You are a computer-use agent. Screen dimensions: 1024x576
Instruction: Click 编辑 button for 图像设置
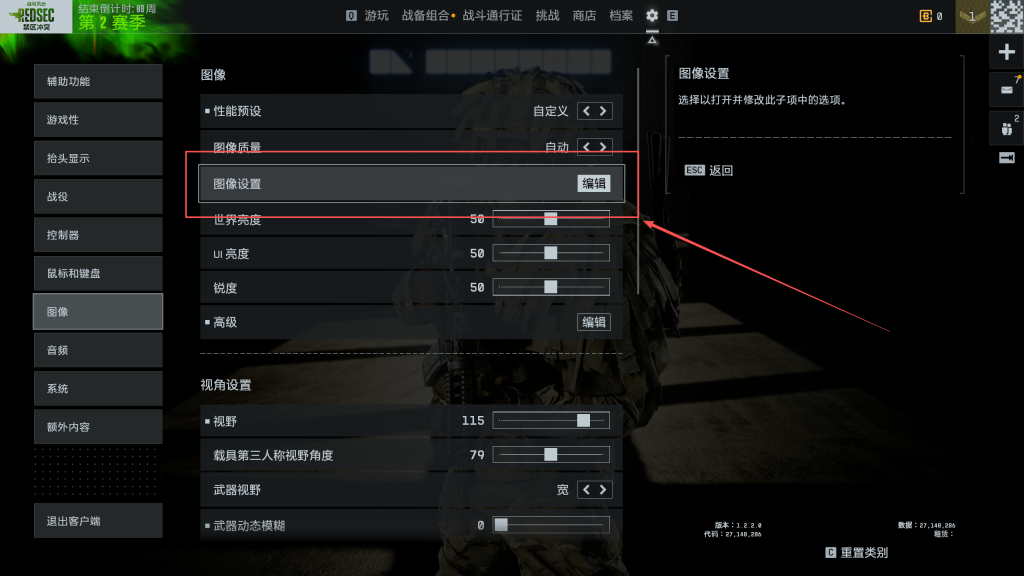click(594, 184)
